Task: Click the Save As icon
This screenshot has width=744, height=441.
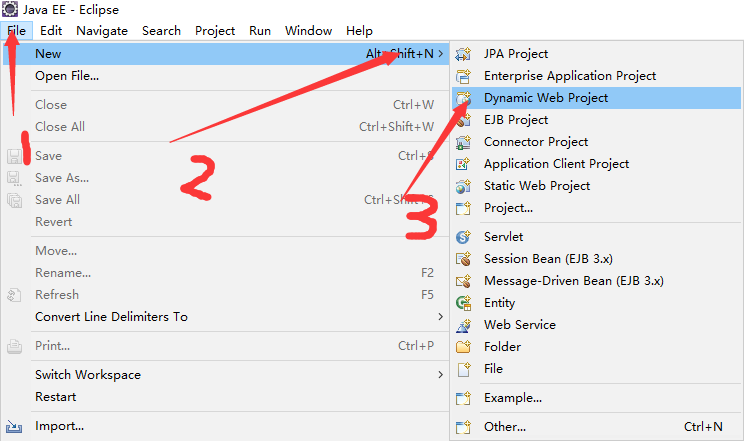Action: point(14,178)
